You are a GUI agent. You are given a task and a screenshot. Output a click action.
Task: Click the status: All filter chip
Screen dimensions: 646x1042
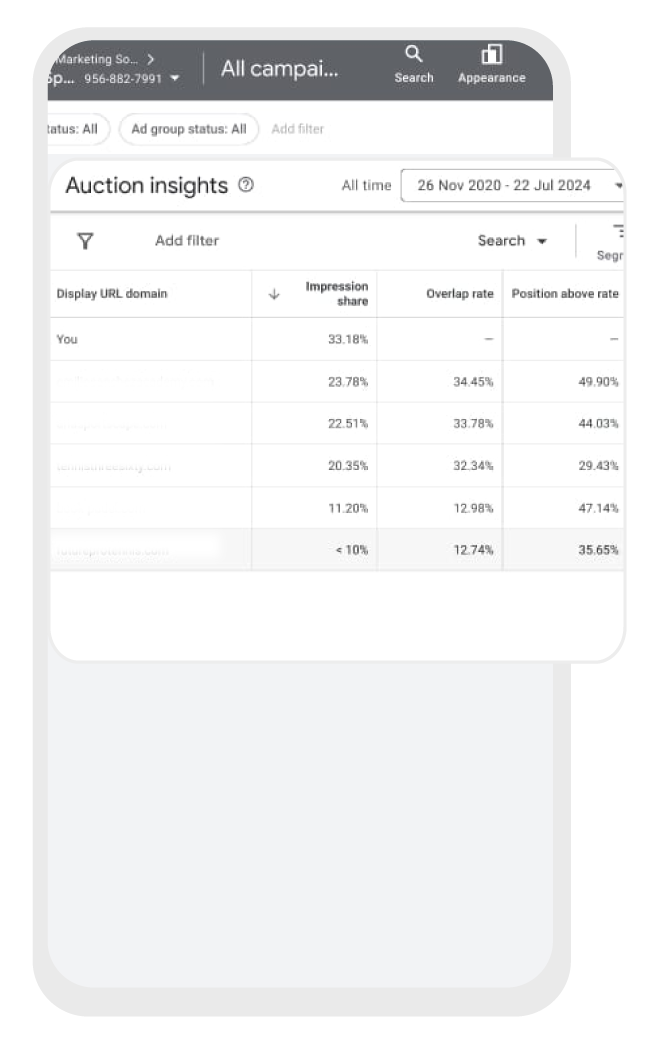[x=78, y=129]
